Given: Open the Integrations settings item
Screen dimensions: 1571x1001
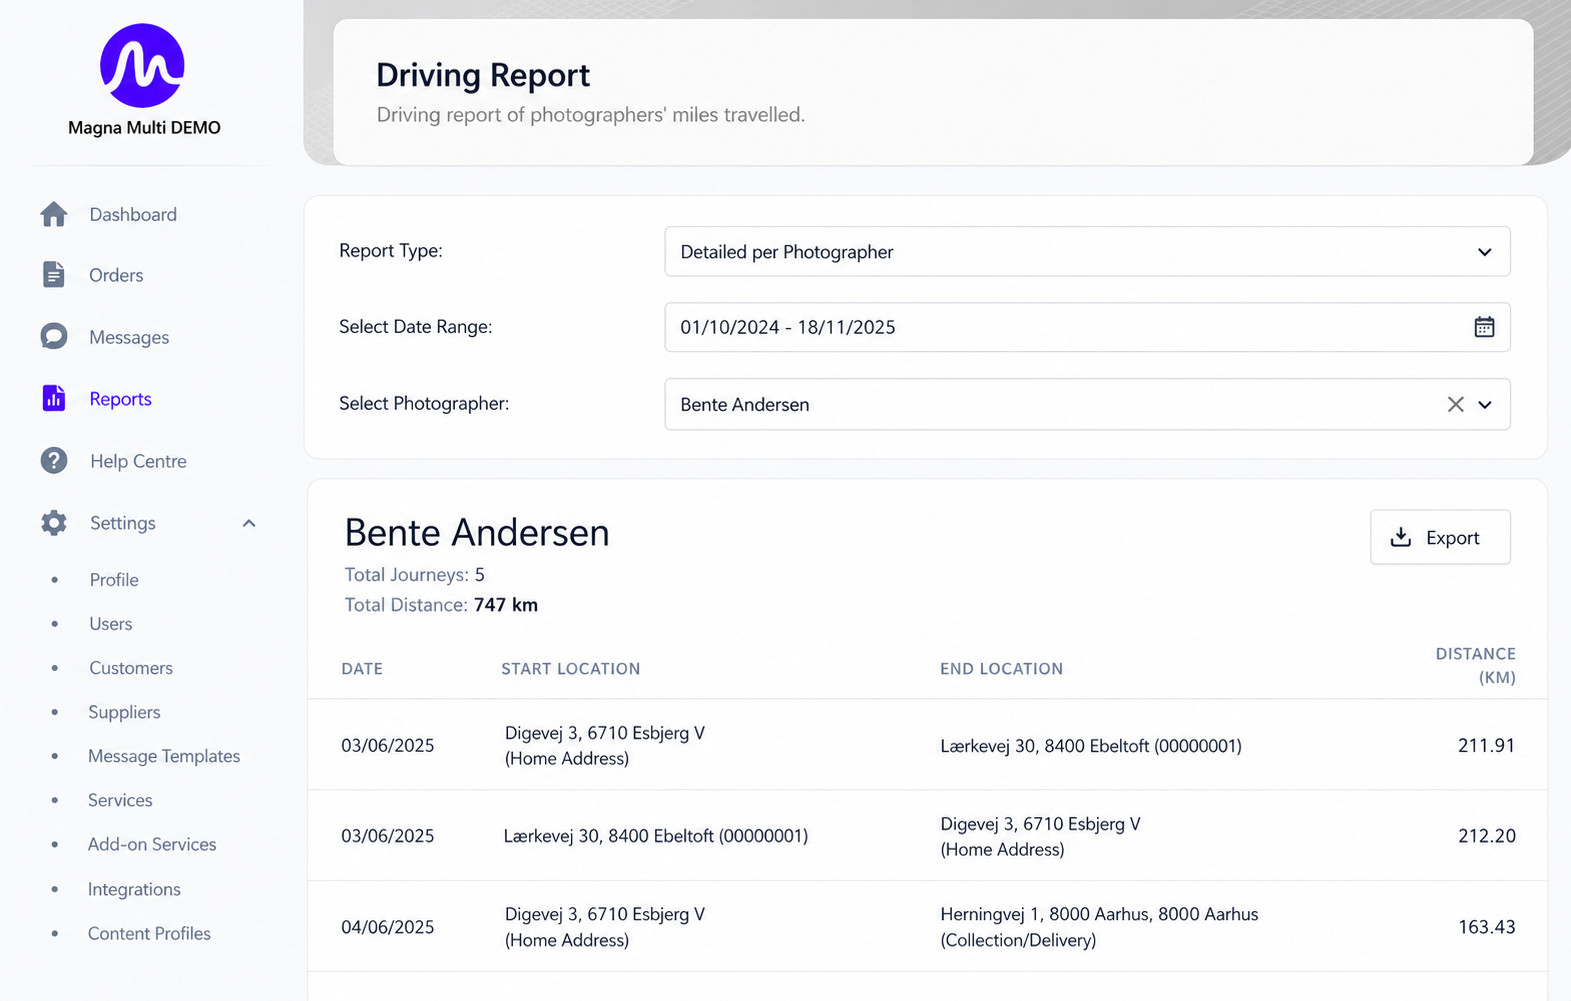Looking at the screenshot, I should click(134, 889).
